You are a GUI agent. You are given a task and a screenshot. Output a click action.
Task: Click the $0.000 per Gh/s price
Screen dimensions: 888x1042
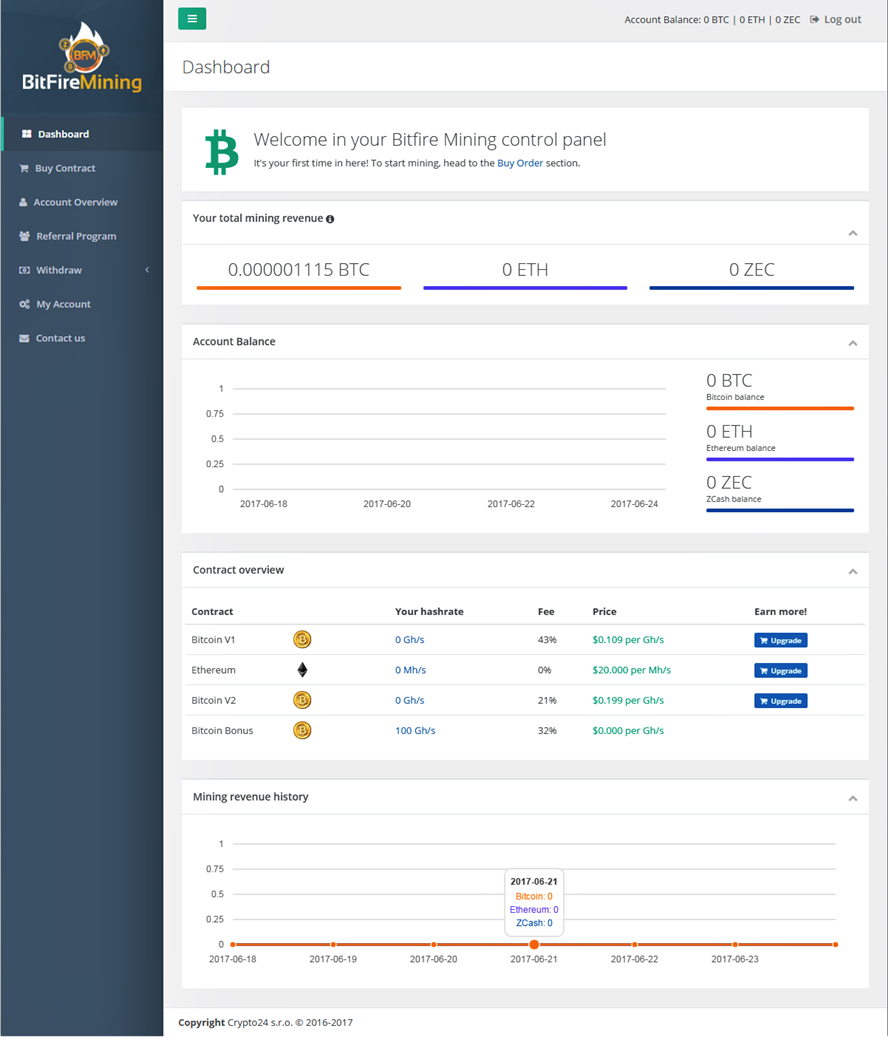628,730
